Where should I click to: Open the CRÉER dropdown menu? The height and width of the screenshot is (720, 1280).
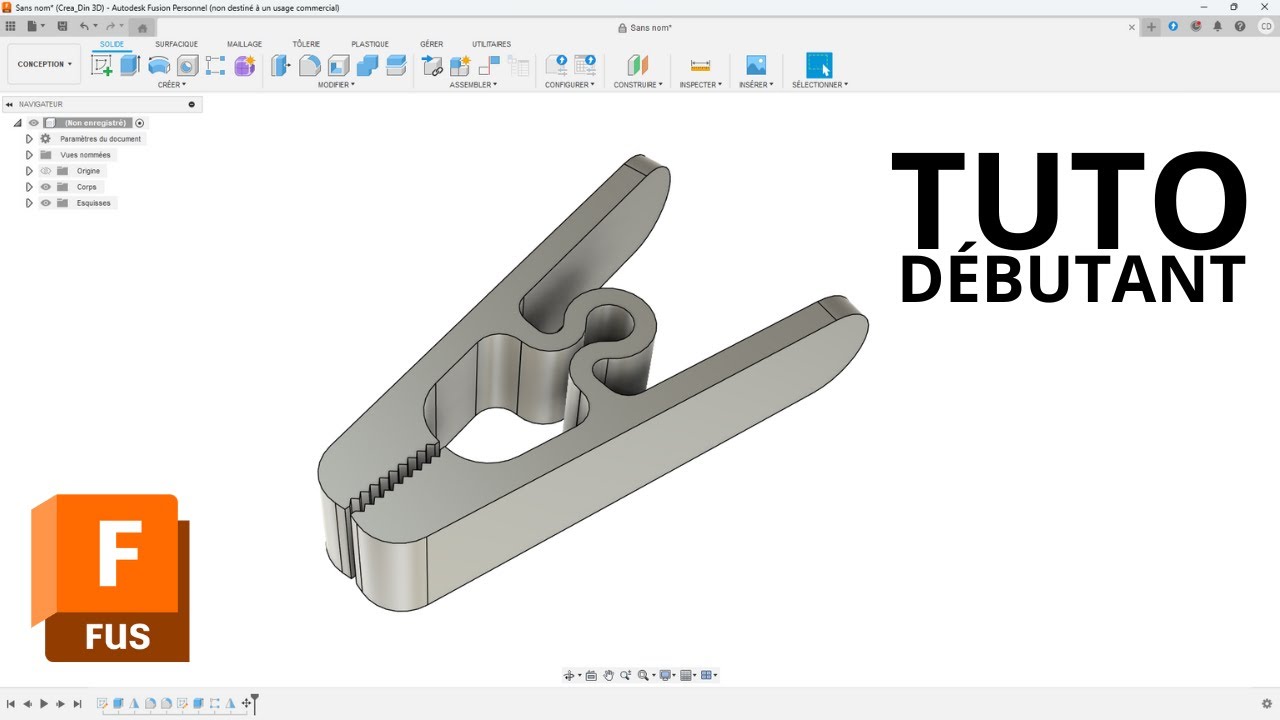[172, 85]
